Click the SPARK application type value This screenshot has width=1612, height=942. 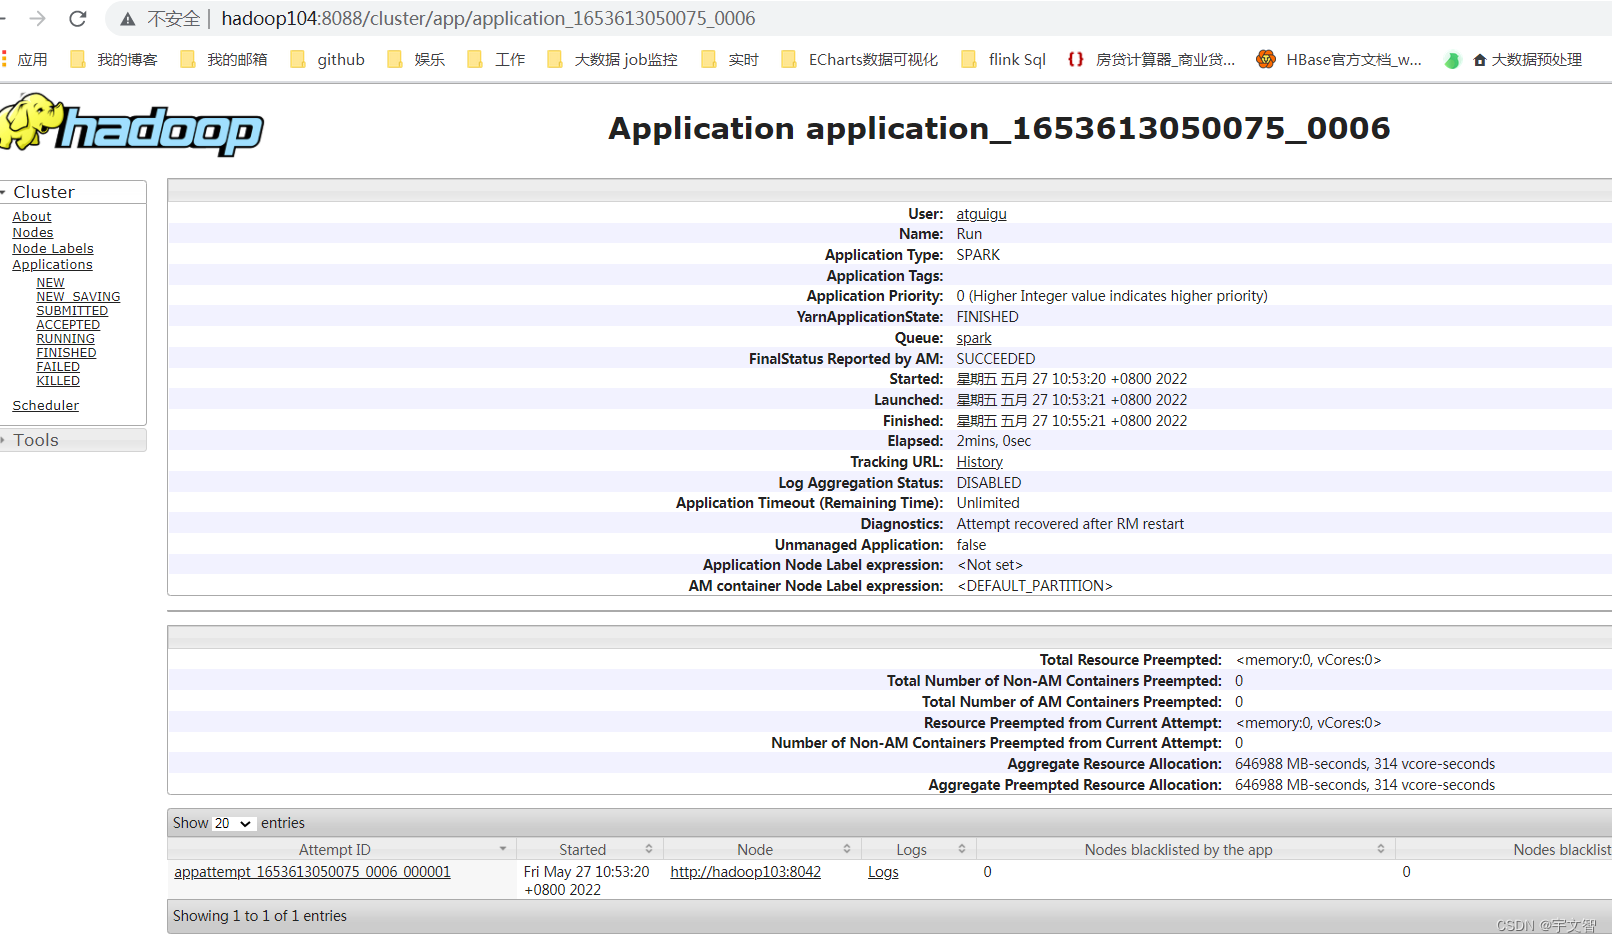978,255
